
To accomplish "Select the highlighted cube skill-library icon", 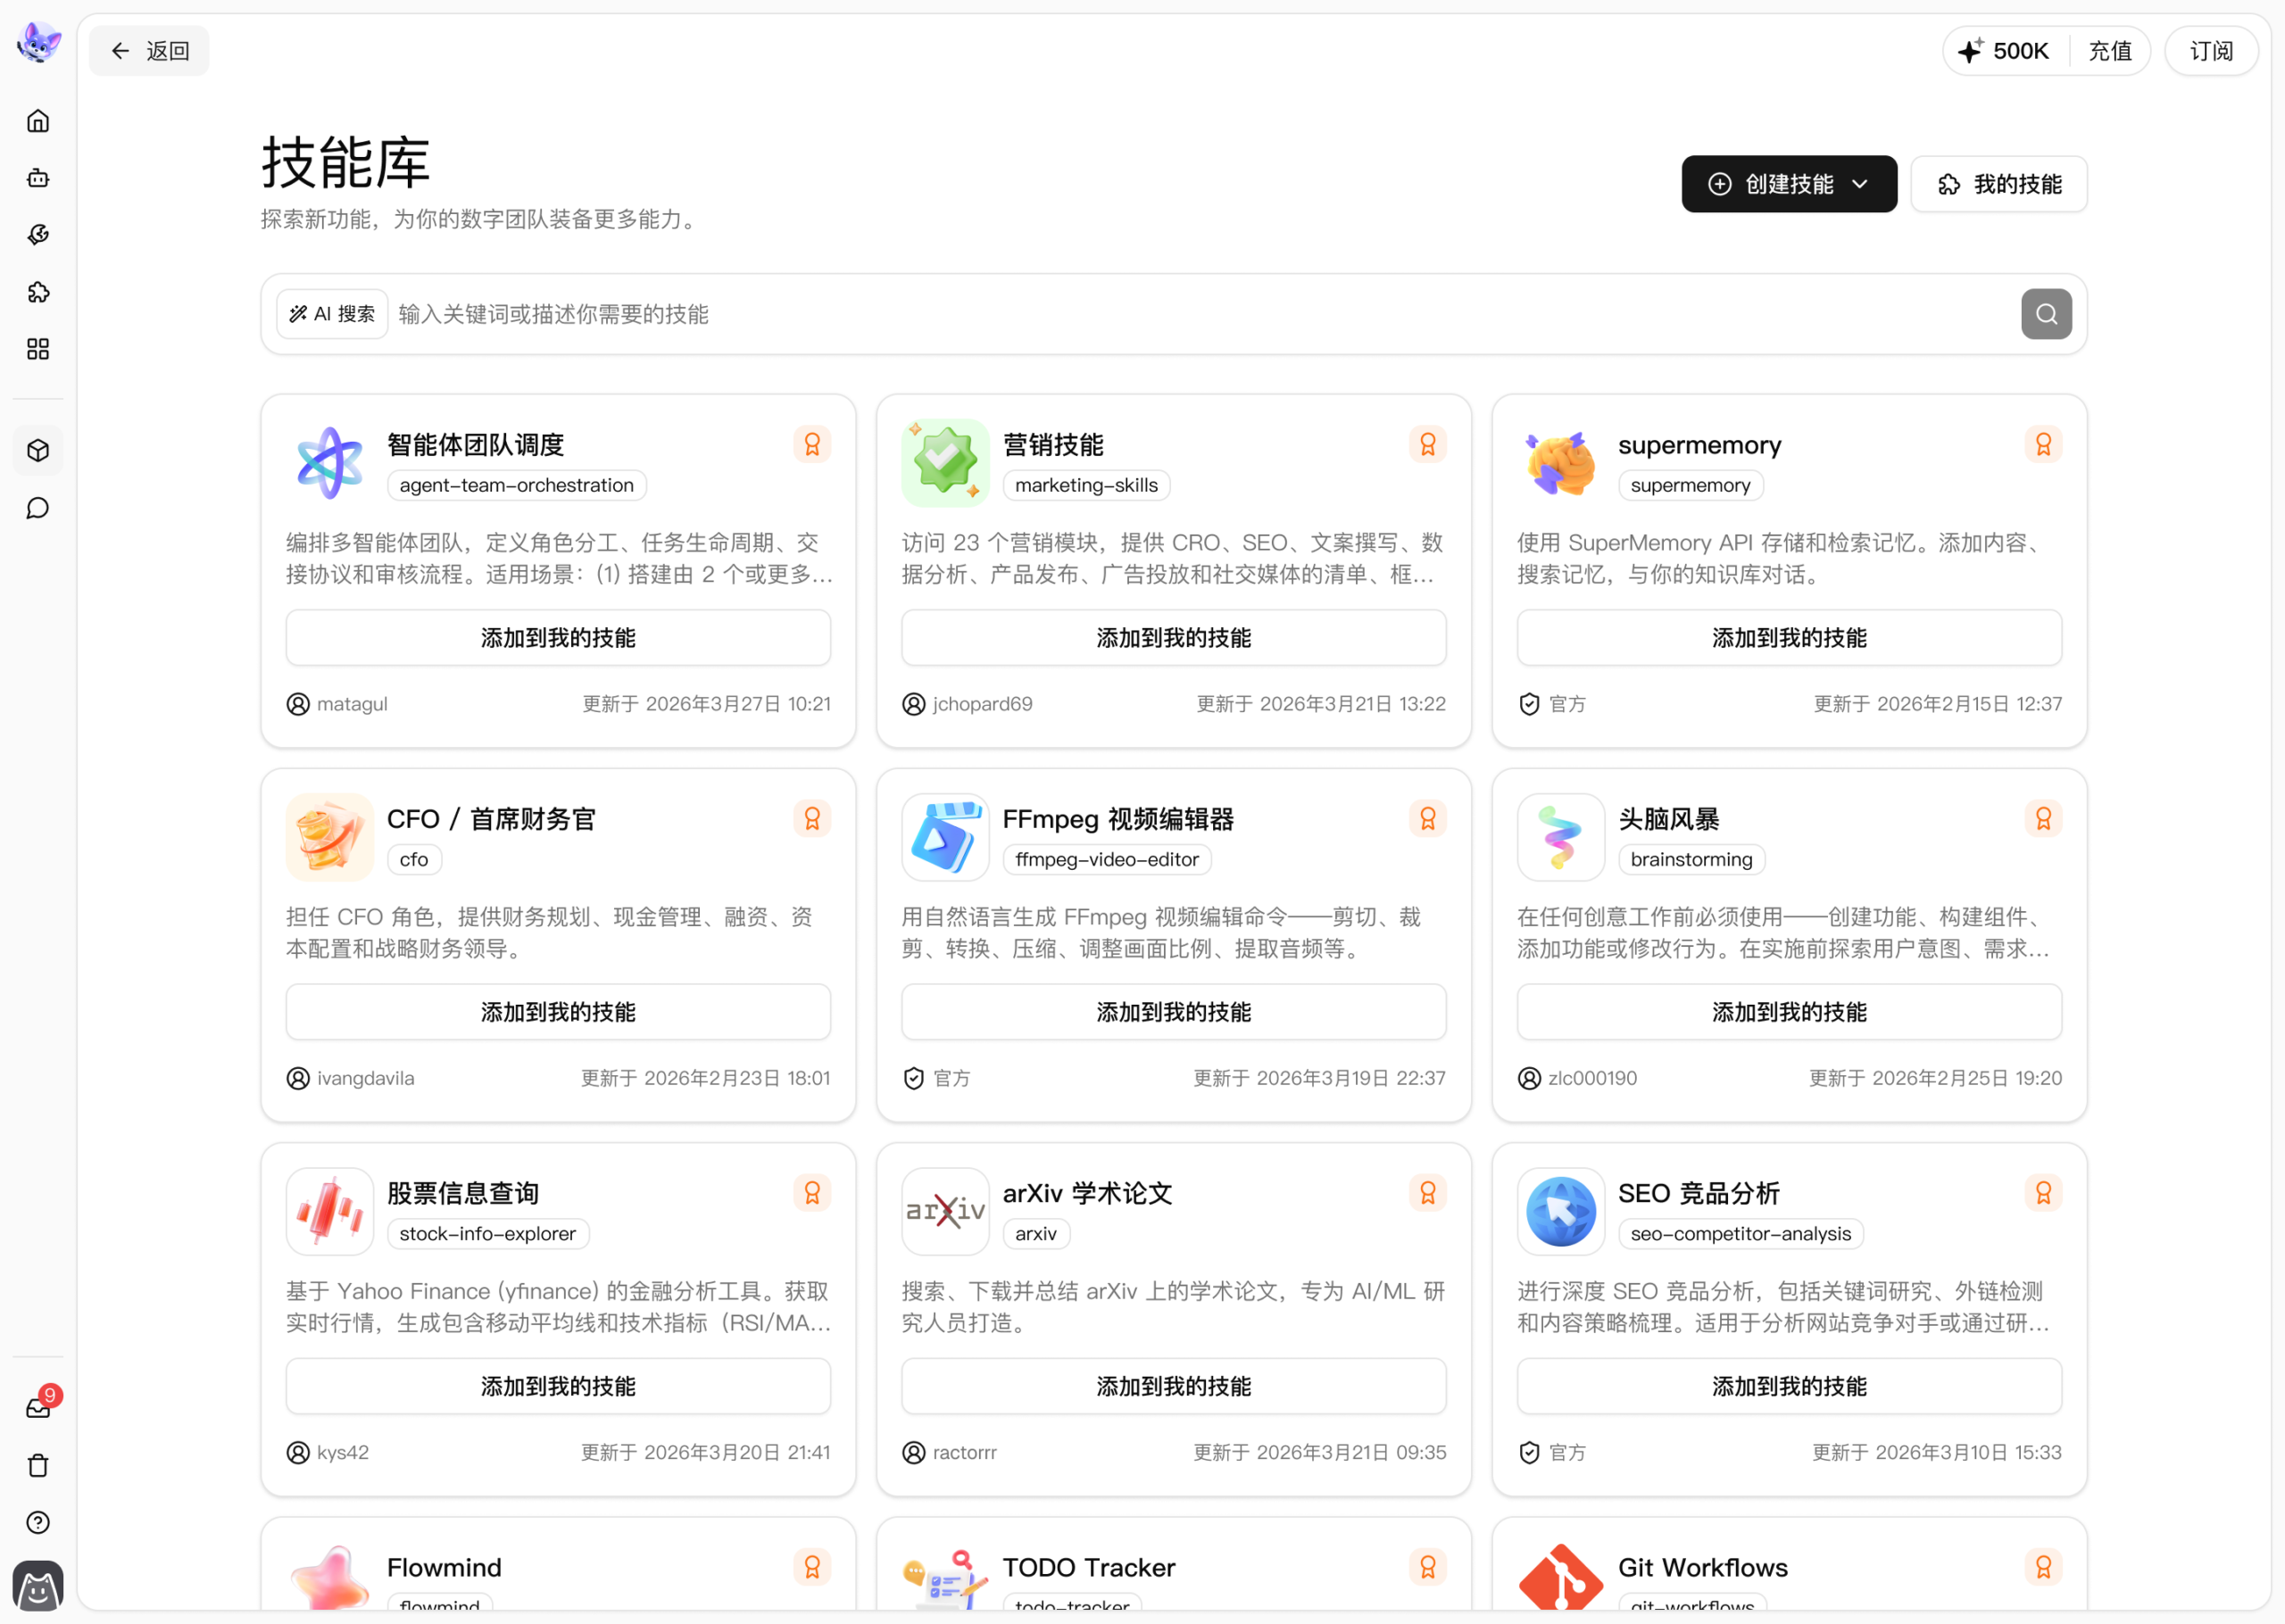I will 38,450.
